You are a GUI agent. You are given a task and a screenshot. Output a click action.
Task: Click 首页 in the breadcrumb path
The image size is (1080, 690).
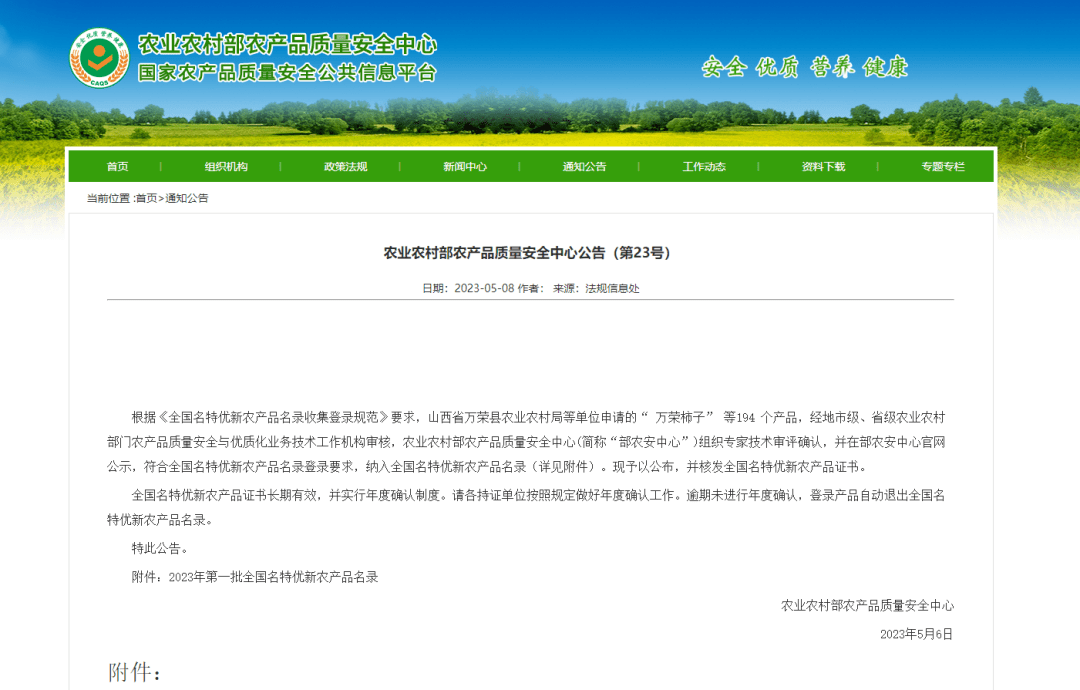coord(146,198)
